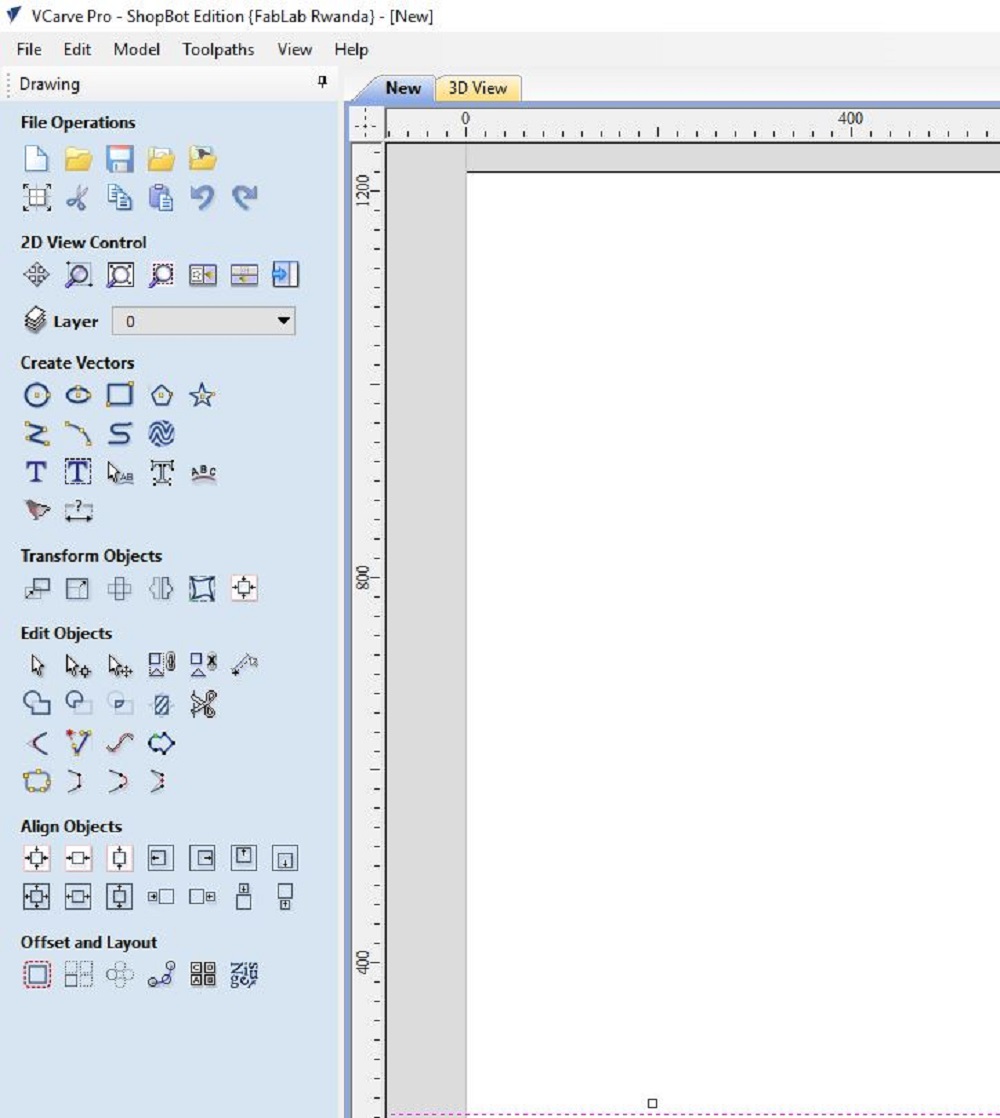Open Job Setup icon
The image size is (1000, 1118).
(x=36, y=198)
